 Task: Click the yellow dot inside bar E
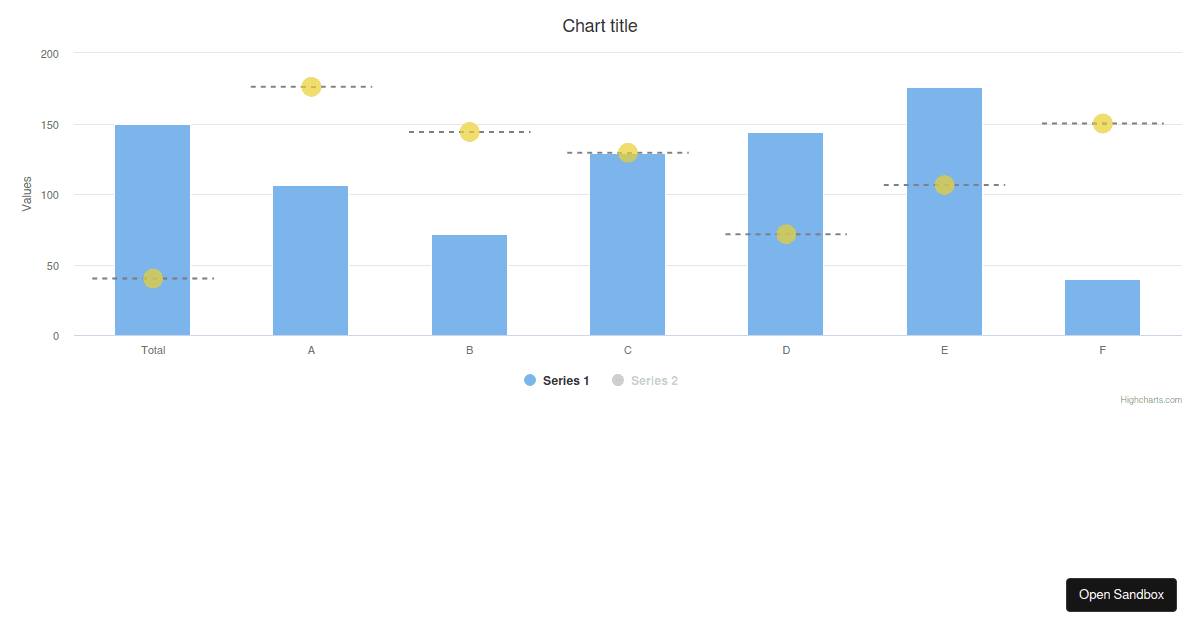click(x=944, y=184)
